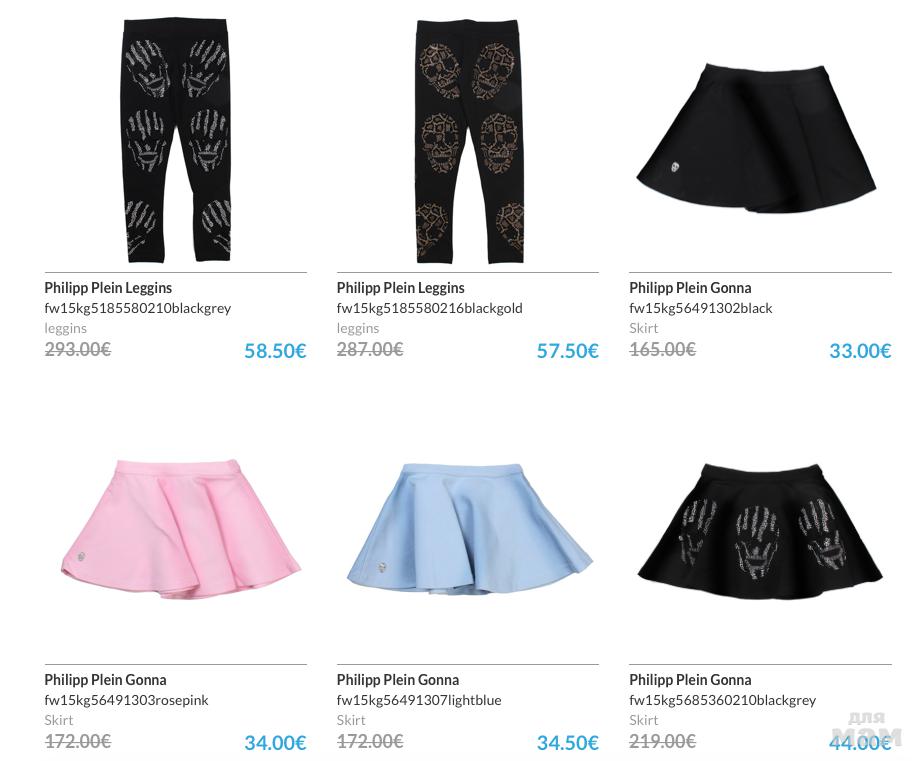917x761 pixels.
Task: Click the 33.00€ sale price
Action: click(860, 351)
